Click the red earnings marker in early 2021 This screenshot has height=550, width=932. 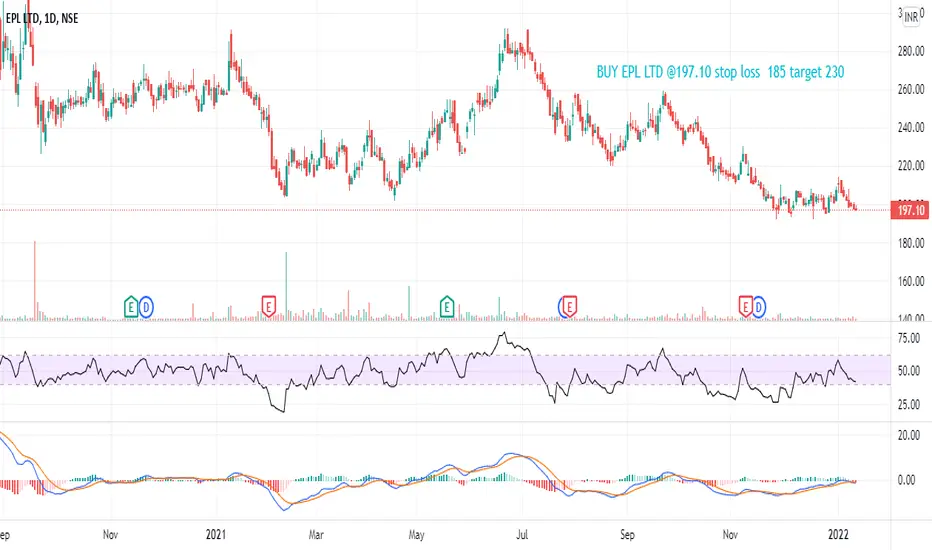[x=269, y=307]
